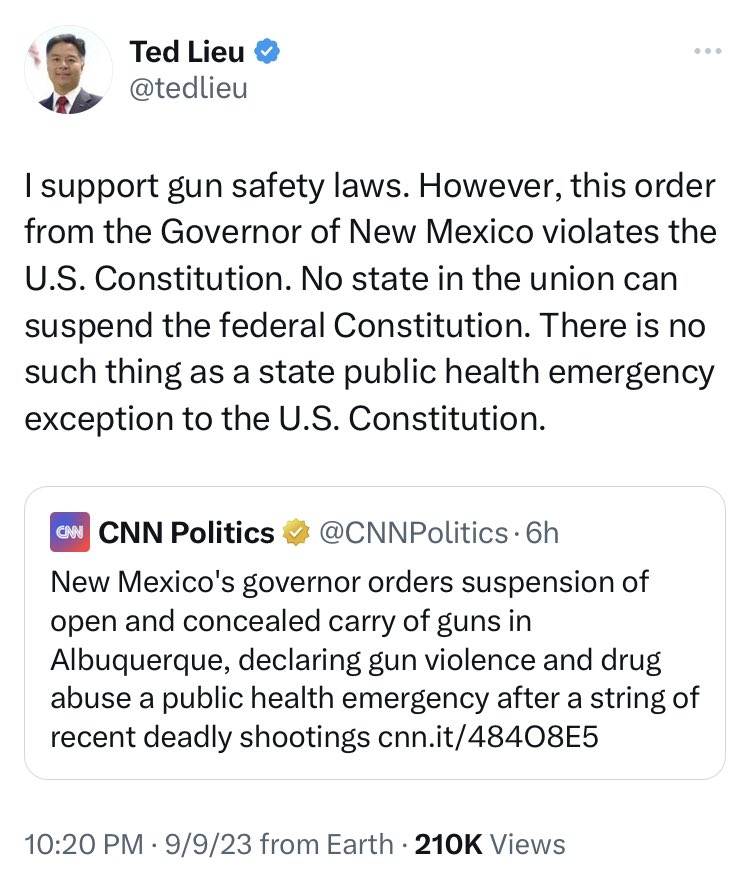
Task: Open the three-dot more options menu
Action: 708,51
